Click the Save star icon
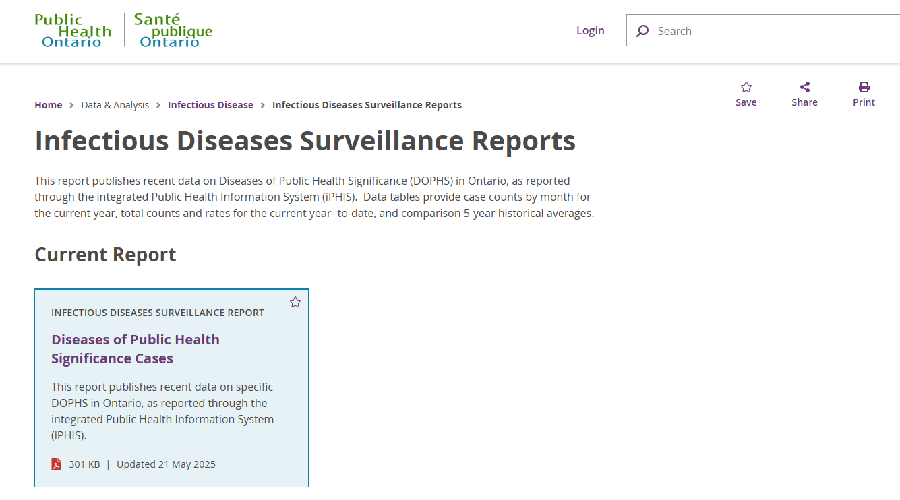Image resolution: width=900 pixels, height=500 pixels. point(746,87)
